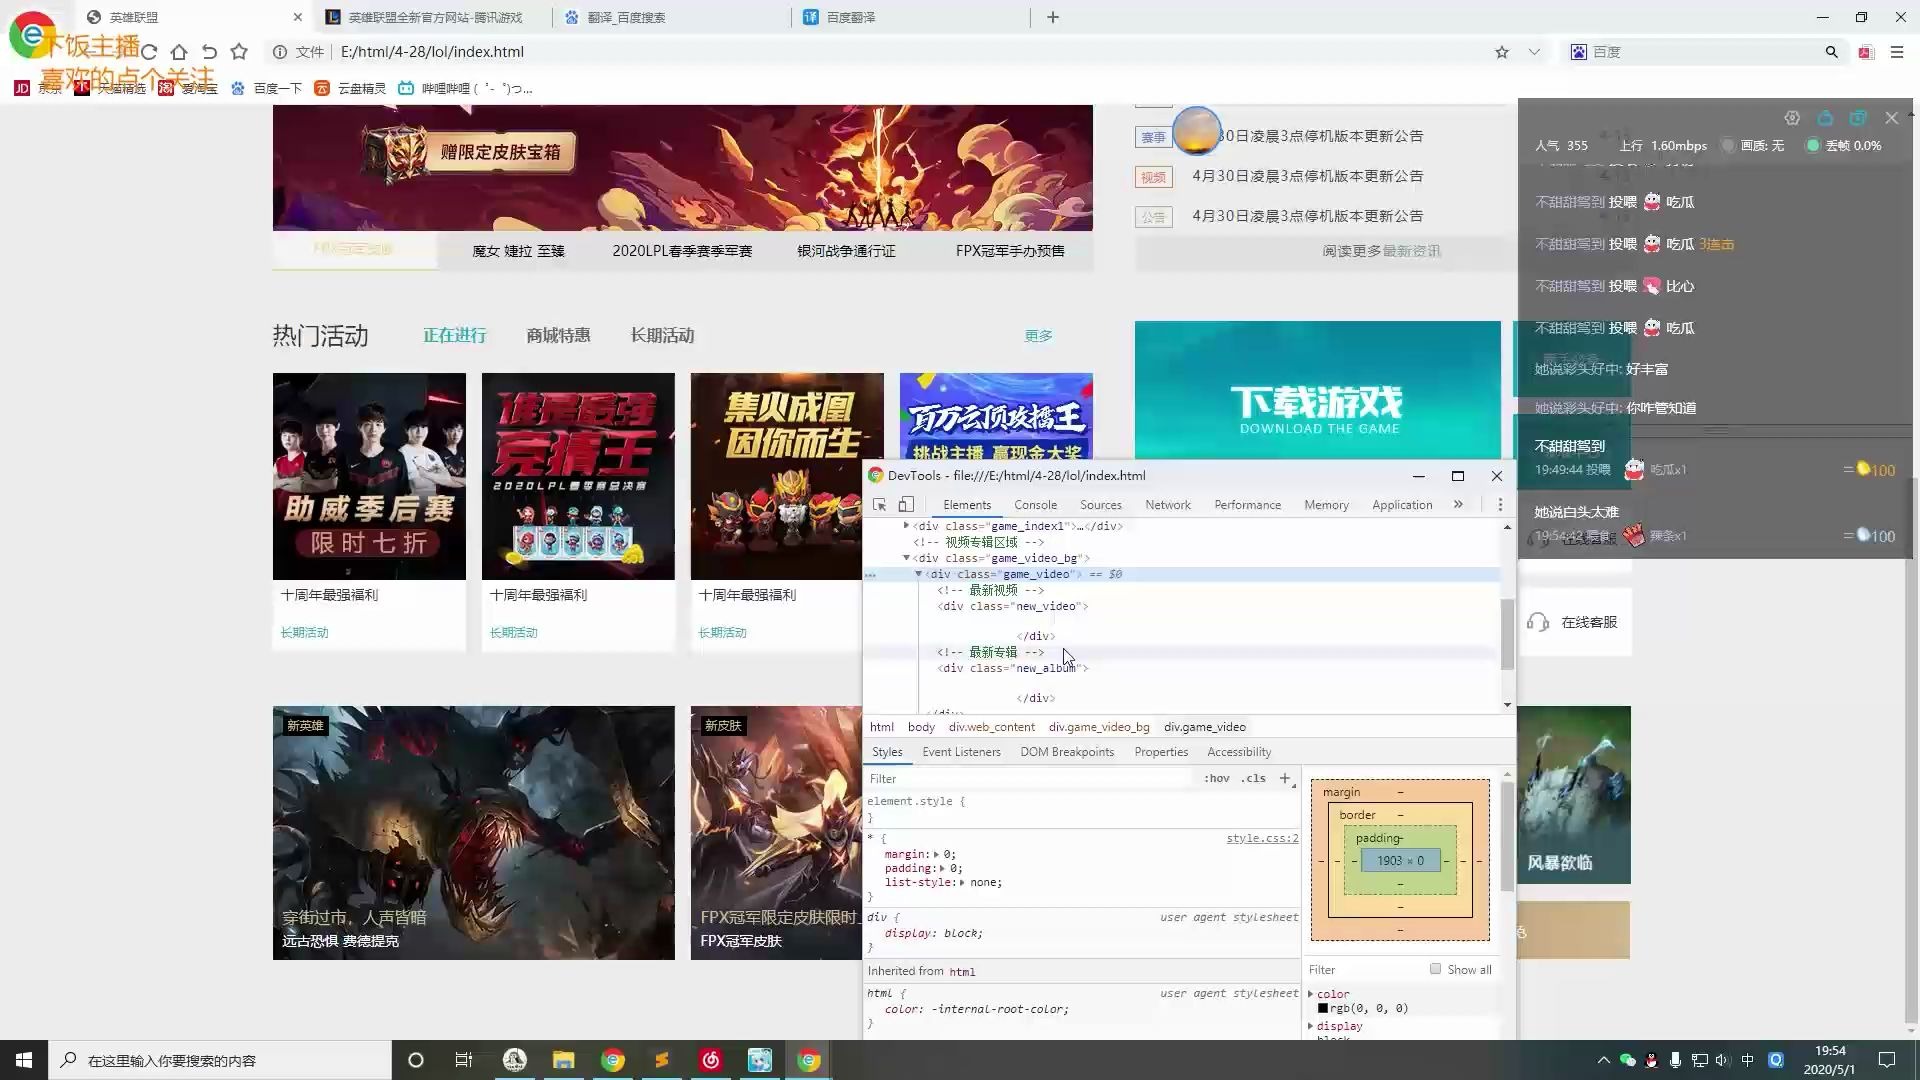Expand the game_index1 div node

906,526
